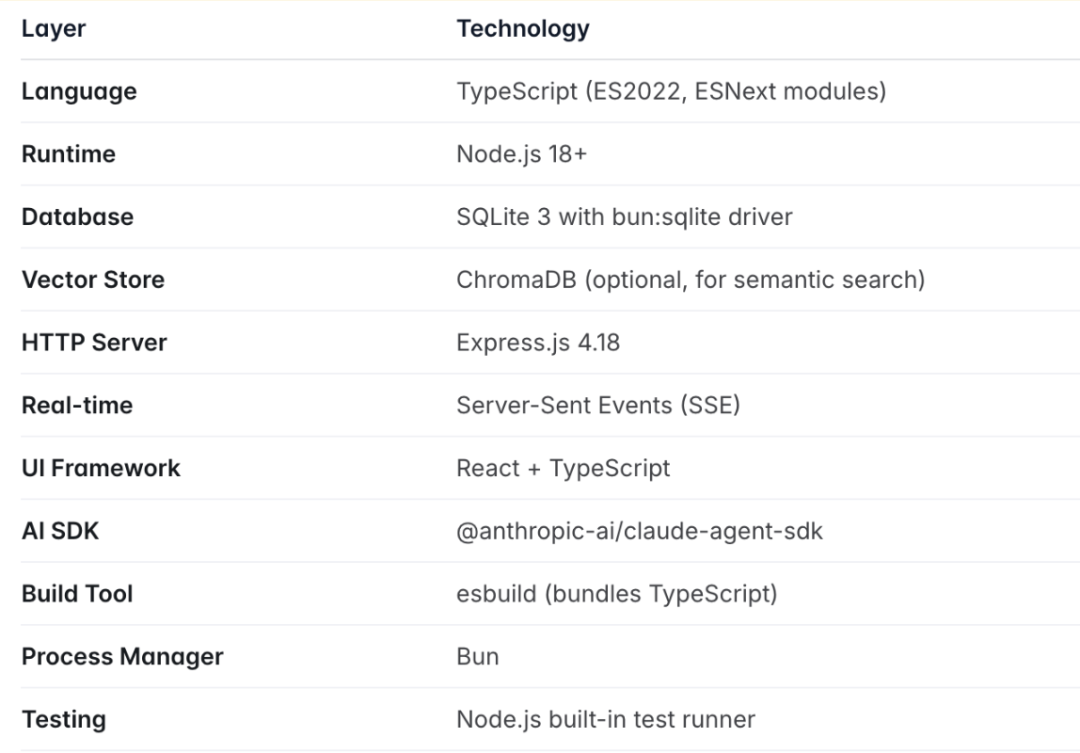Click the "@anthropic-ai/claude-agent-sdk" package name
The height and width of the screenshot is (753, 1080).
640,531
